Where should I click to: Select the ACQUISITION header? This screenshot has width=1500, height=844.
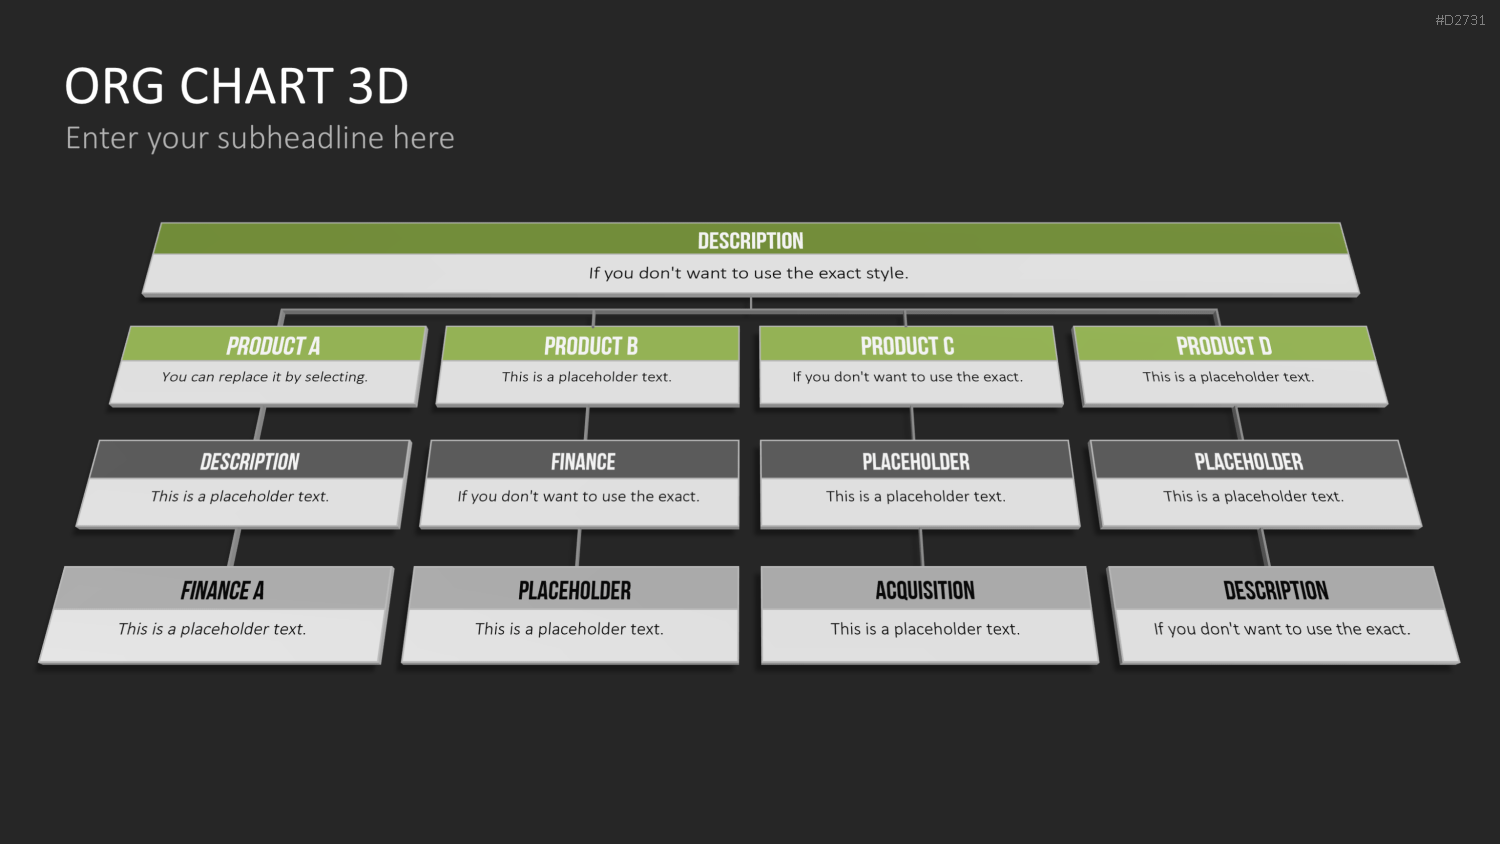pyautogui.click(x=925, y=591)
